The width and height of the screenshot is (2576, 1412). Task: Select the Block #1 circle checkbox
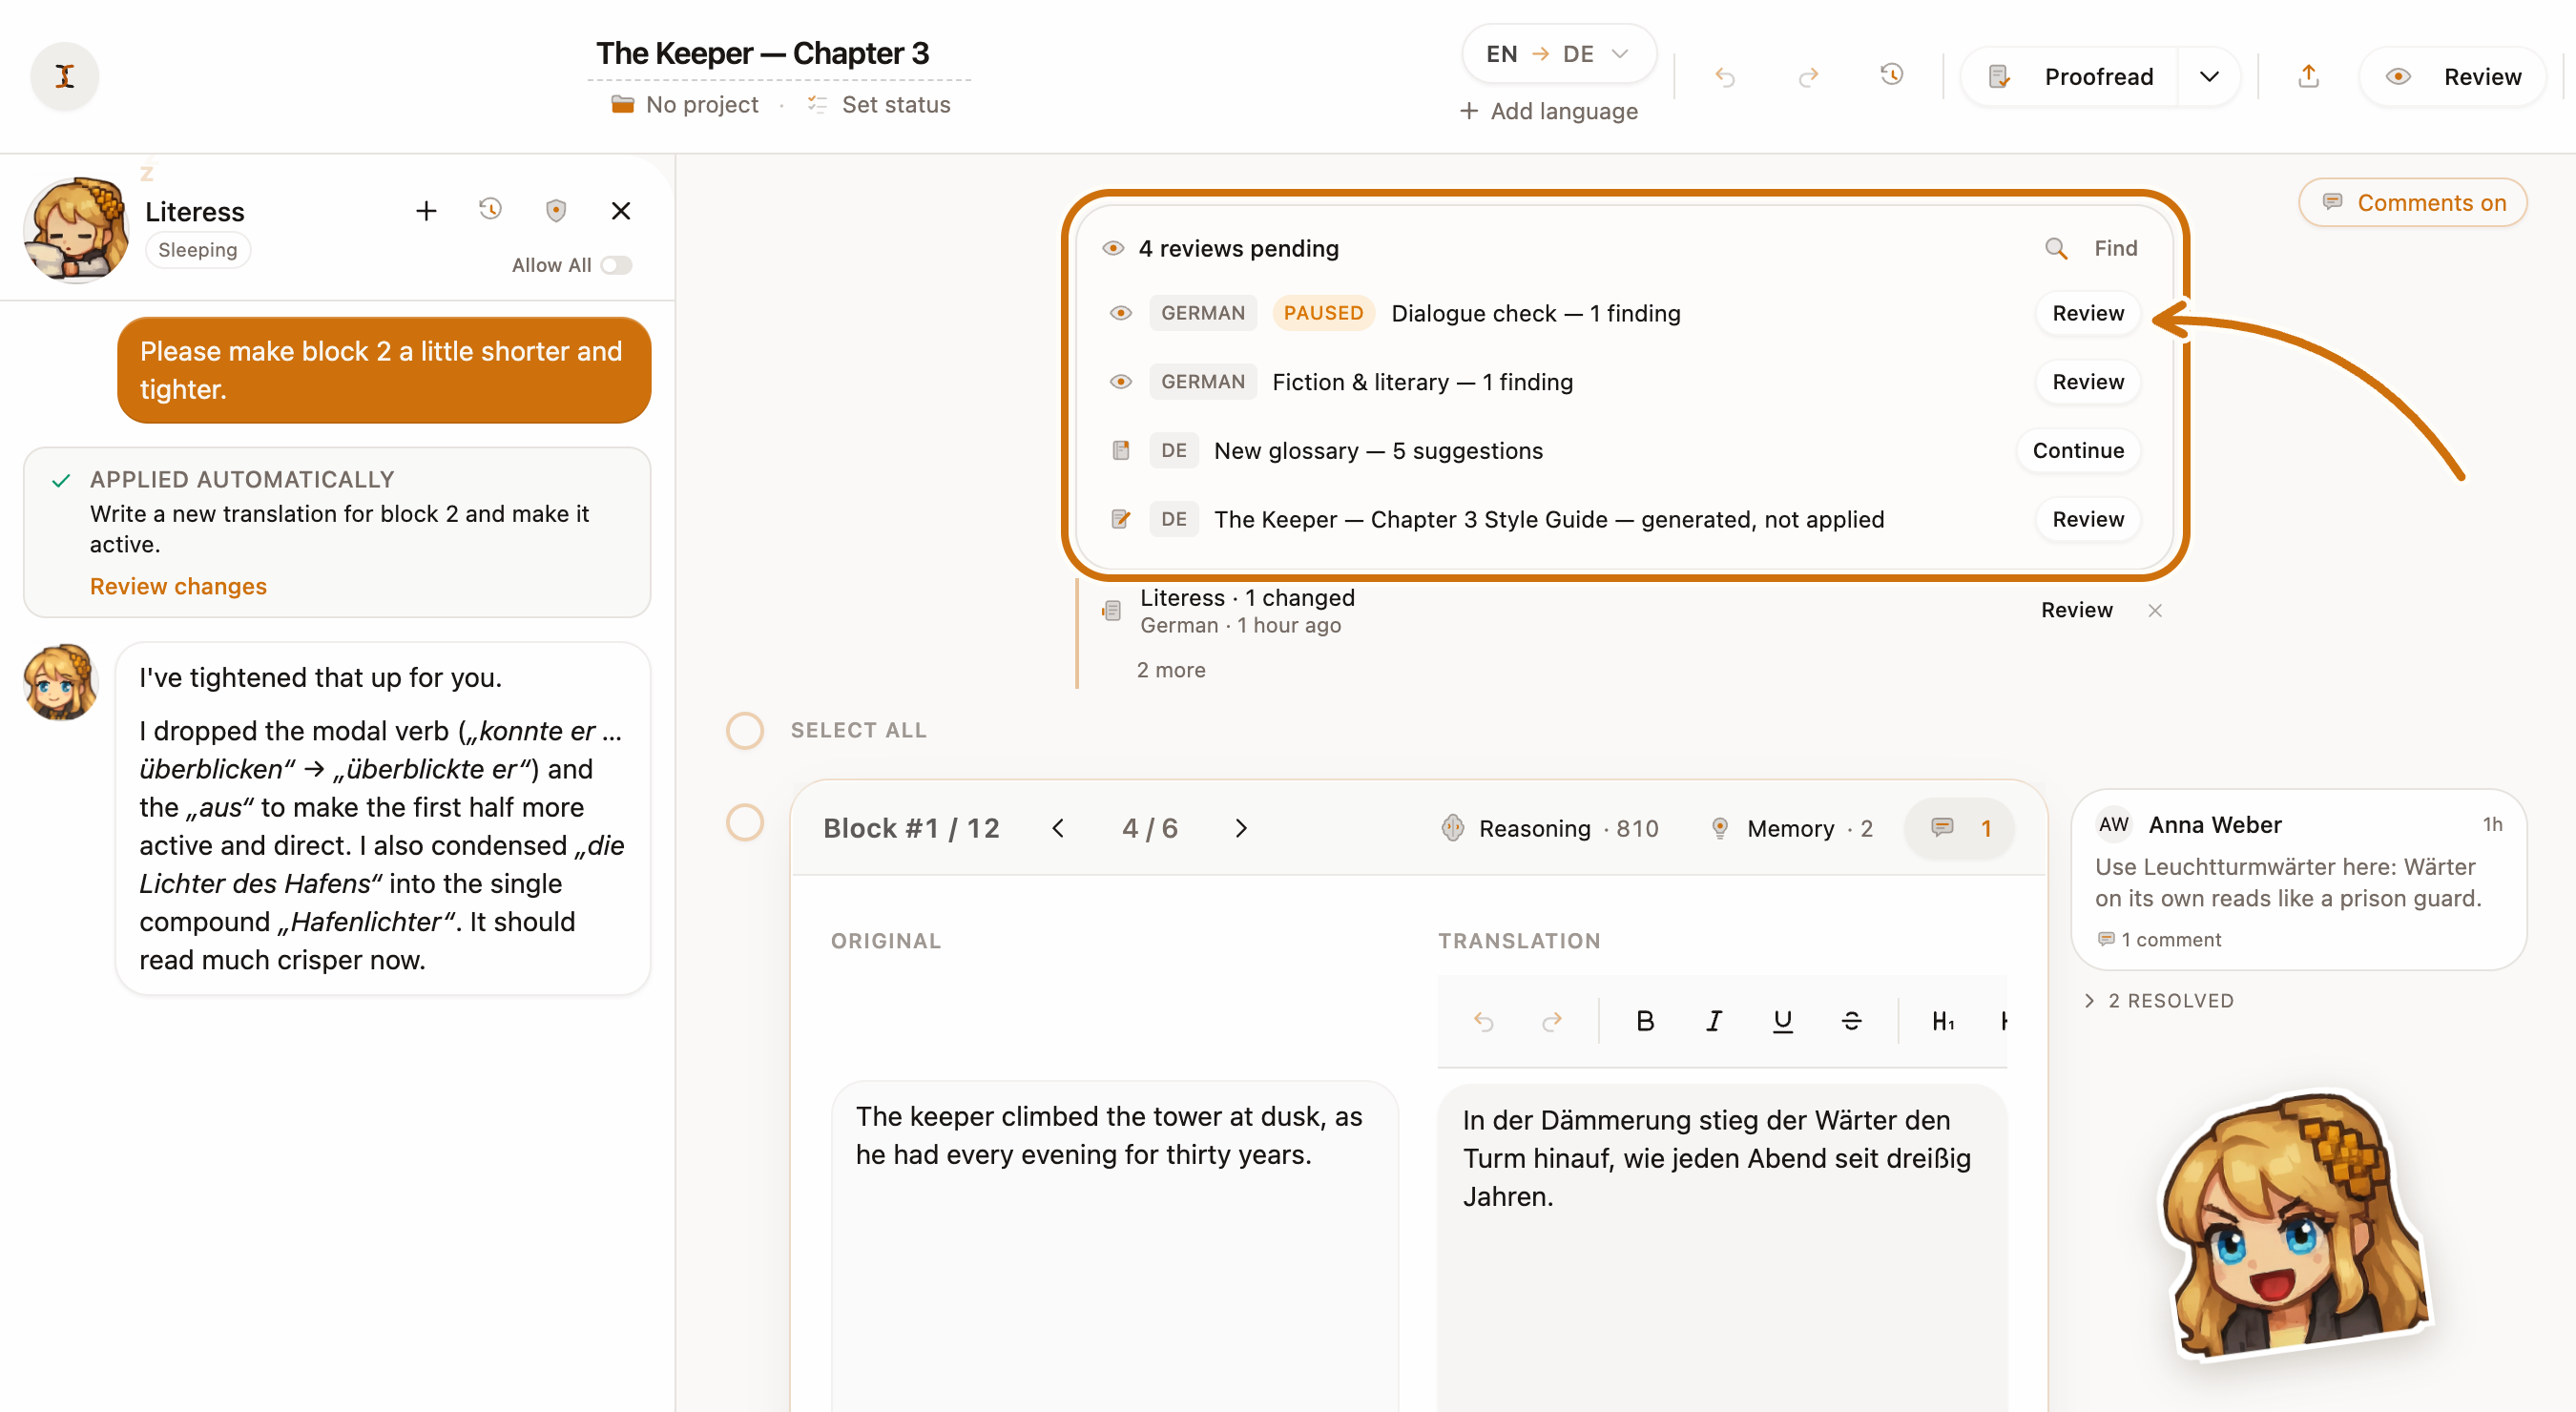click(x=745, y=823)
